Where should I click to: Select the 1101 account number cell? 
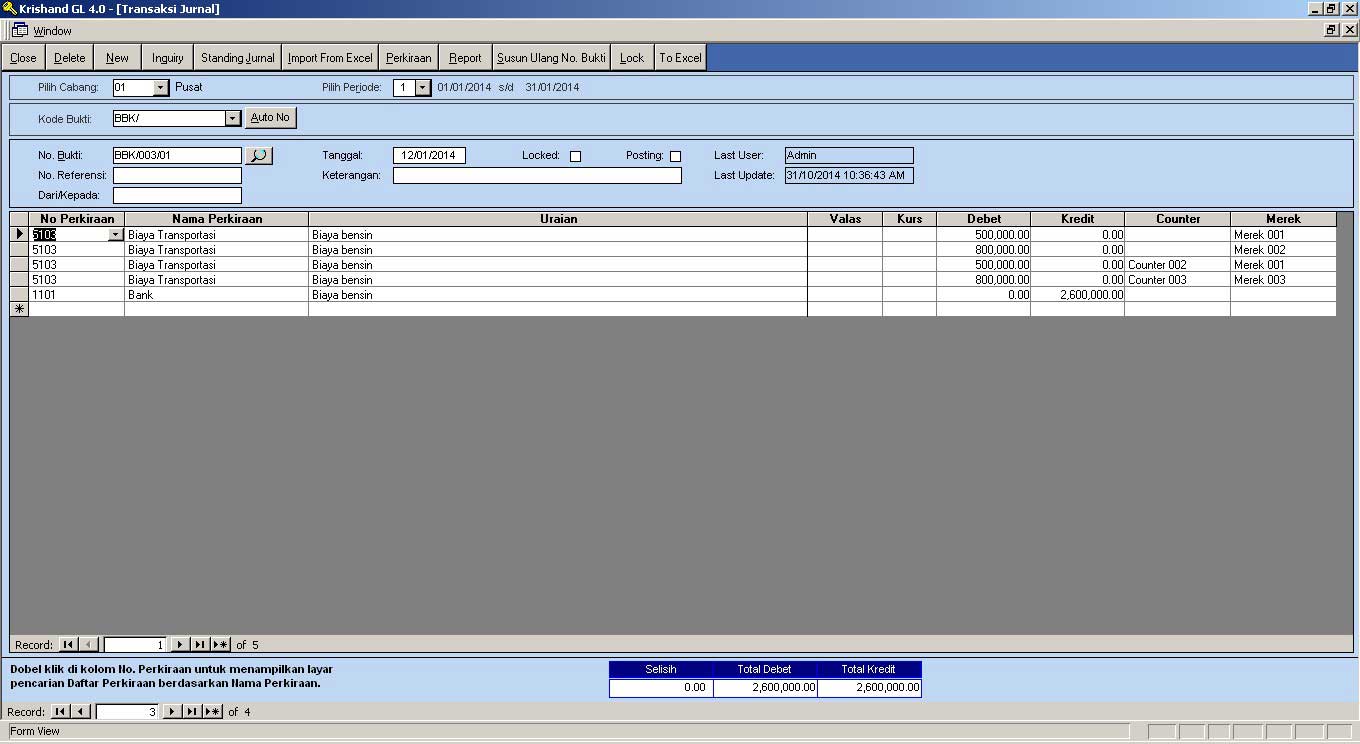point(77,295)
